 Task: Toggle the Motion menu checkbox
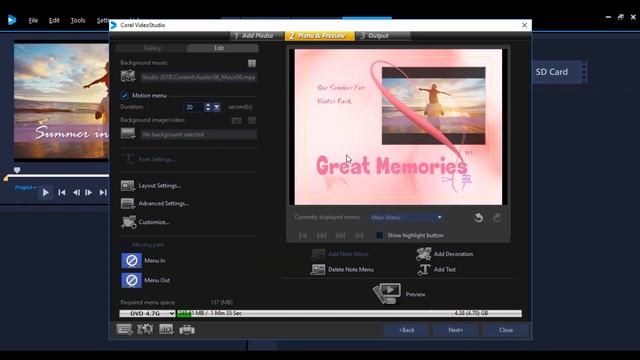click(124, 96)
